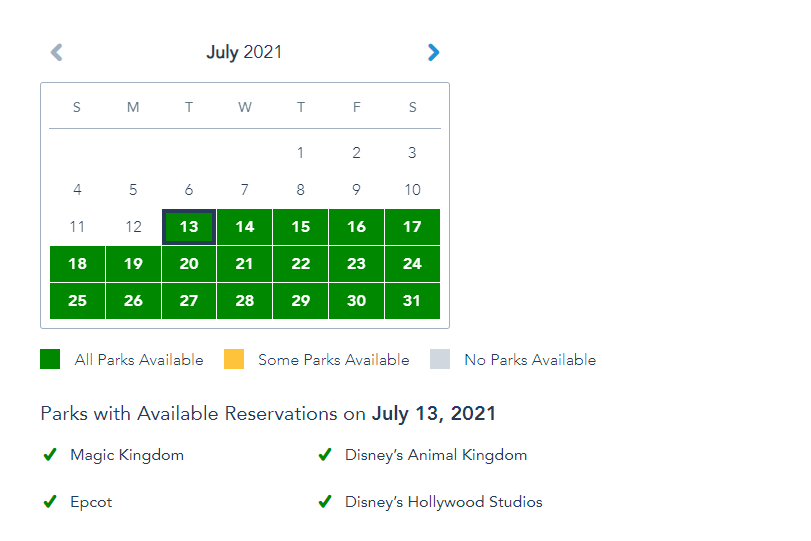
Task: Click the yellow Some Parks Available swatch
Action: (x=233, y=359)
